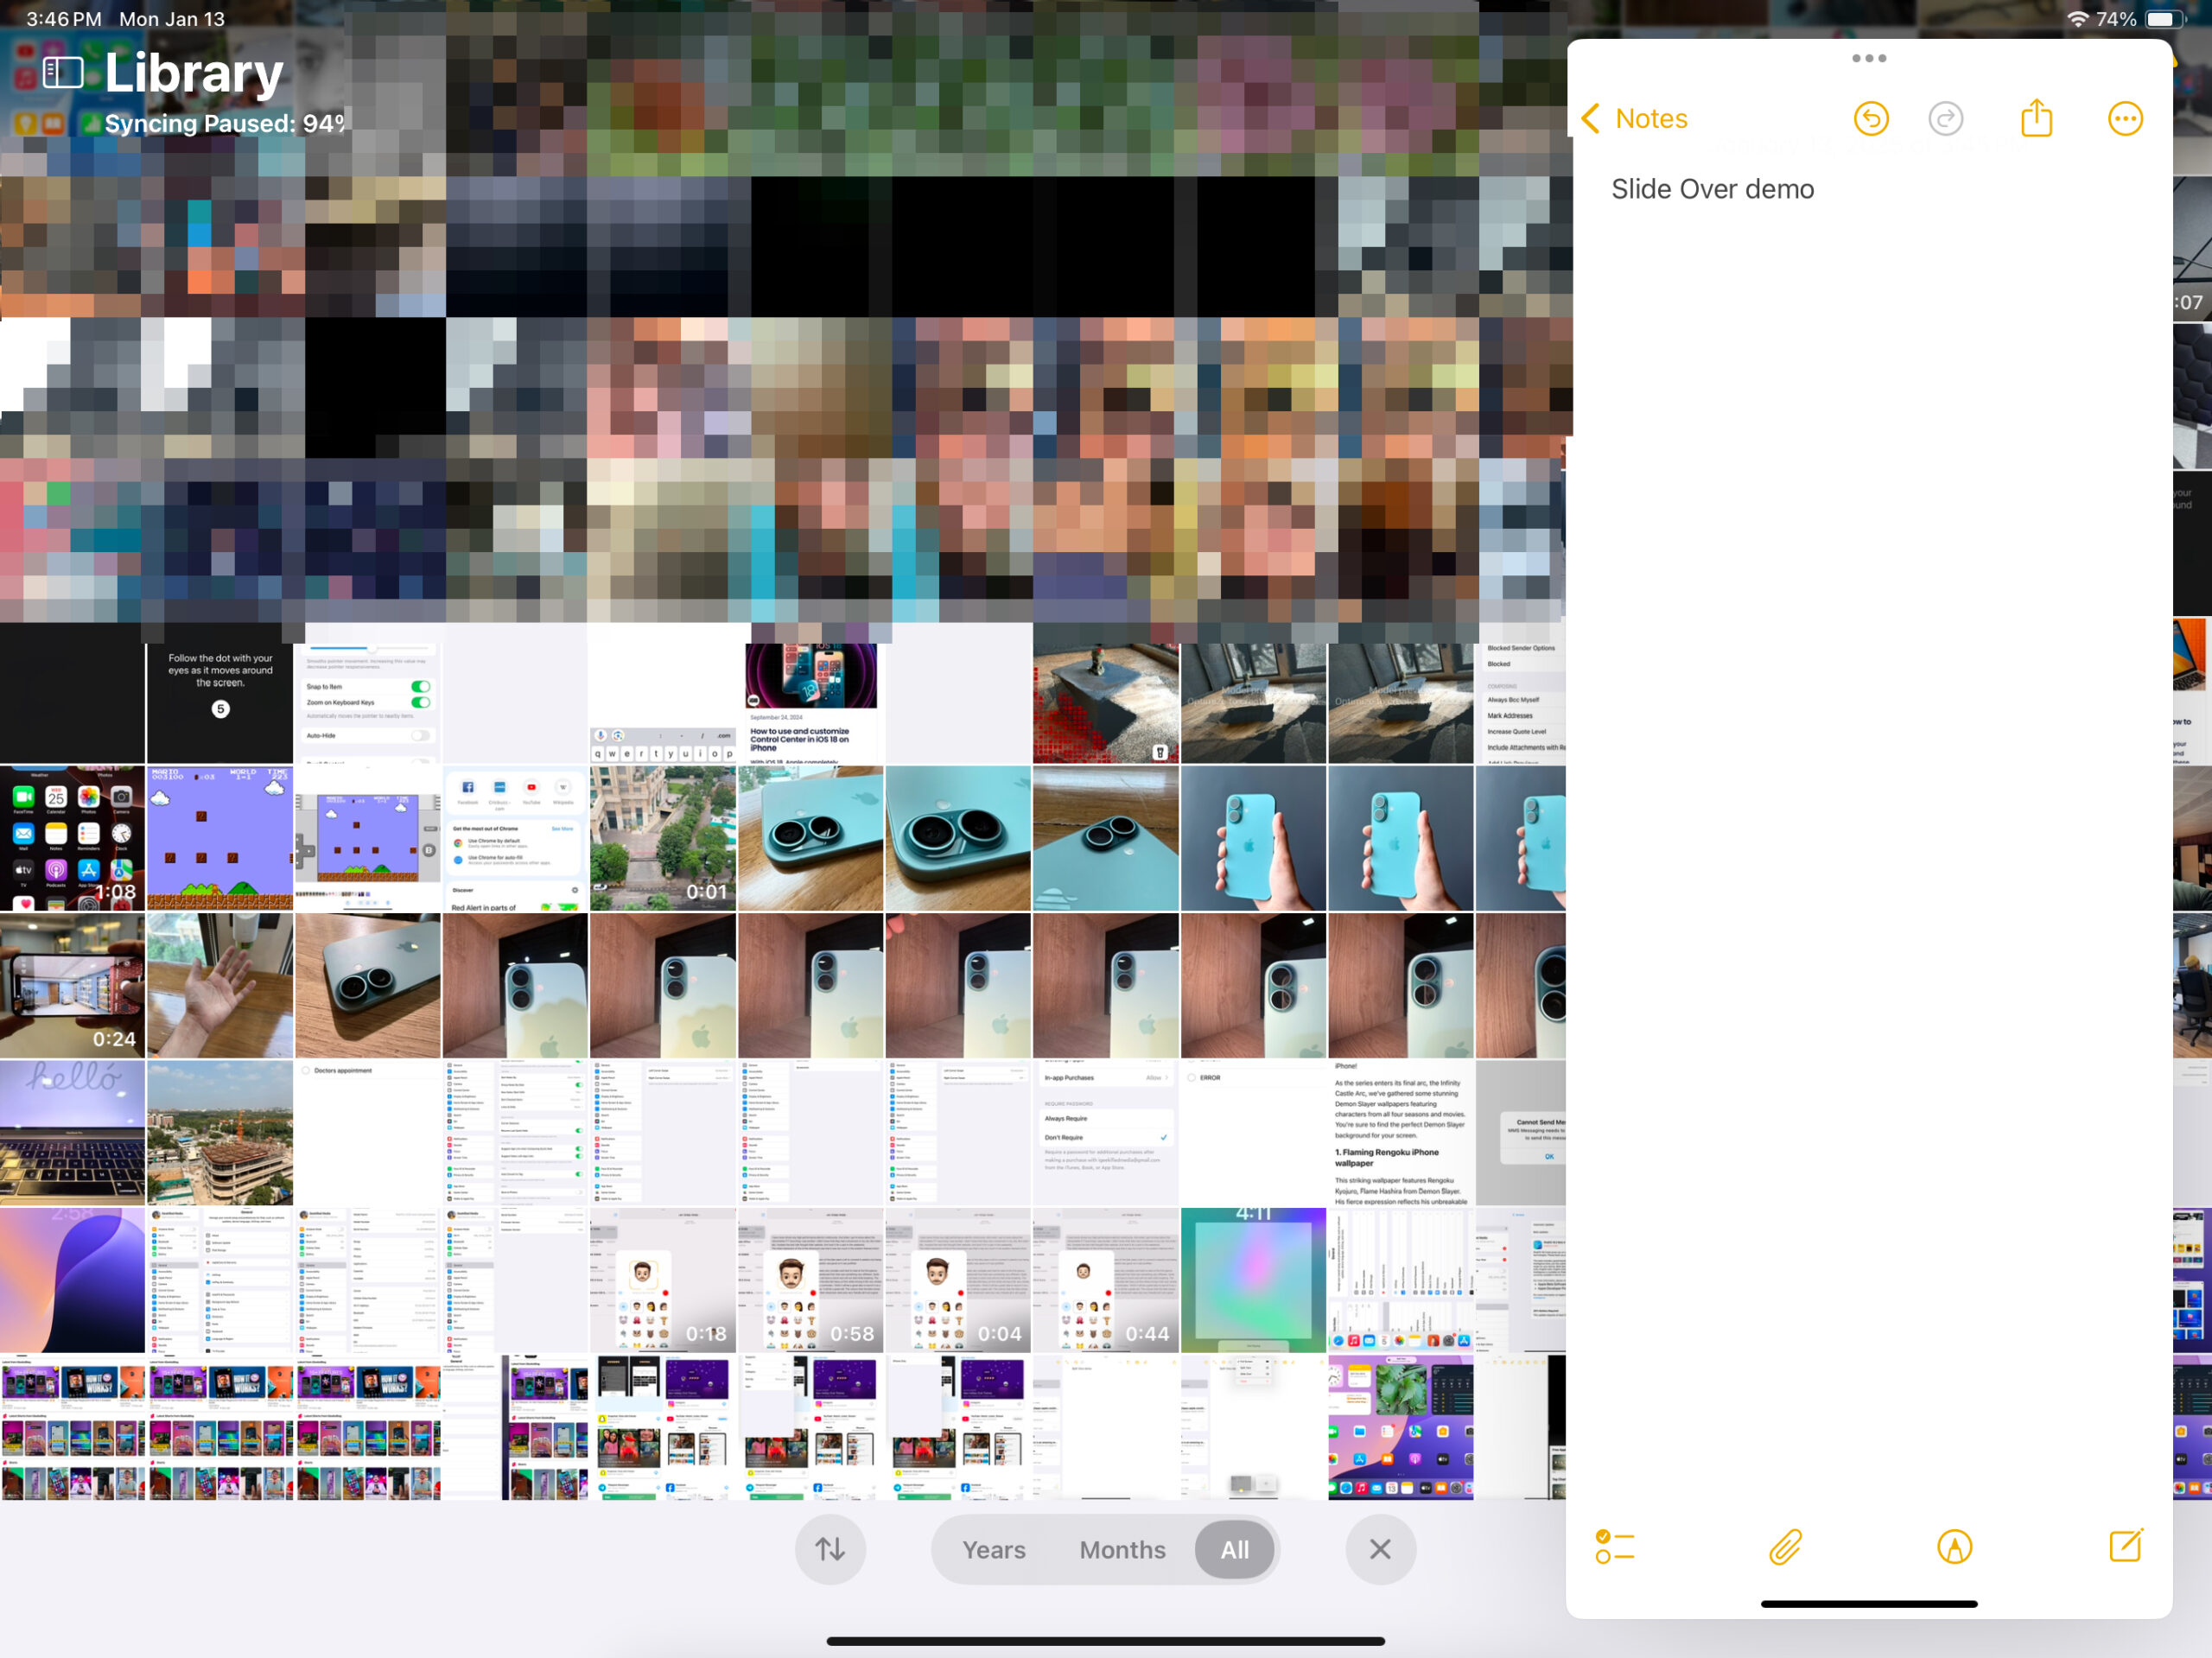2212x1658 pixels.
Task: Click the Slide Over demo note text
Action: [1712, 189]
